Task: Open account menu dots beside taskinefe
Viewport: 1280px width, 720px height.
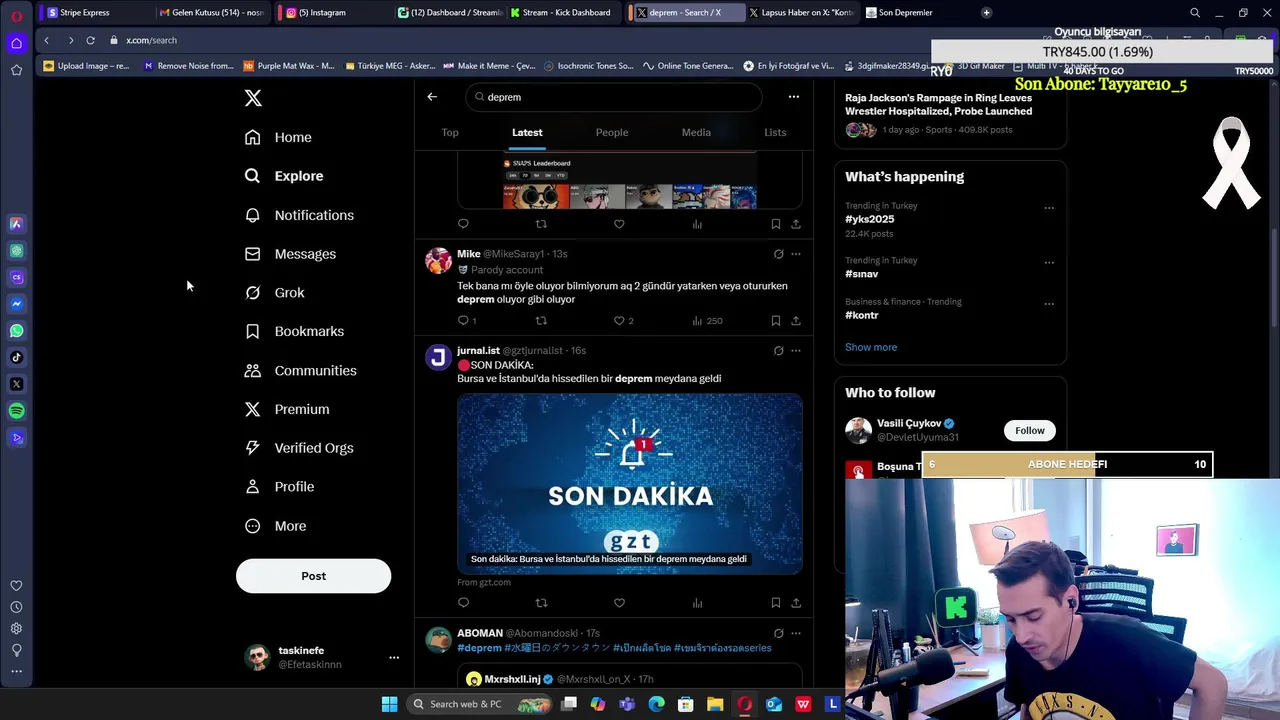Action: [394, 658]
